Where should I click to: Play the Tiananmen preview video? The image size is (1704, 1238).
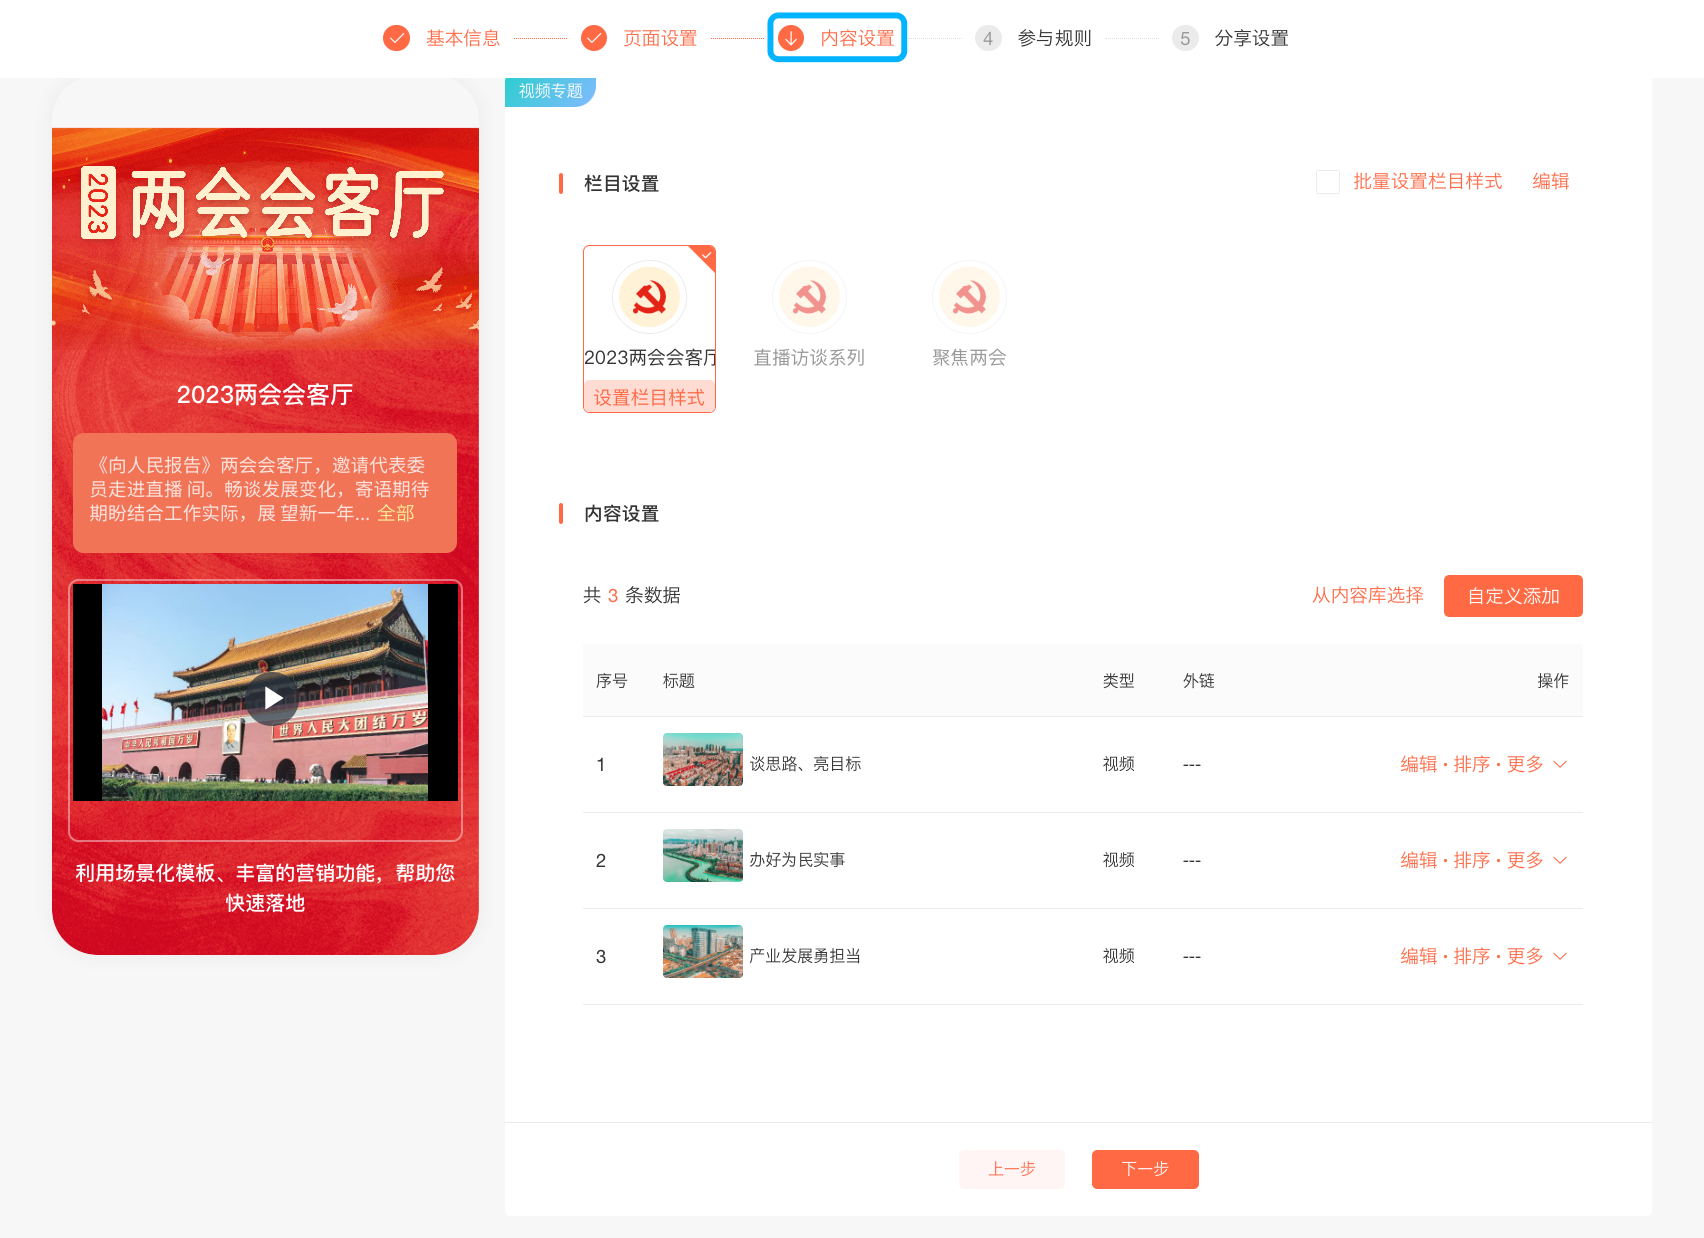(x=273, y=698)
